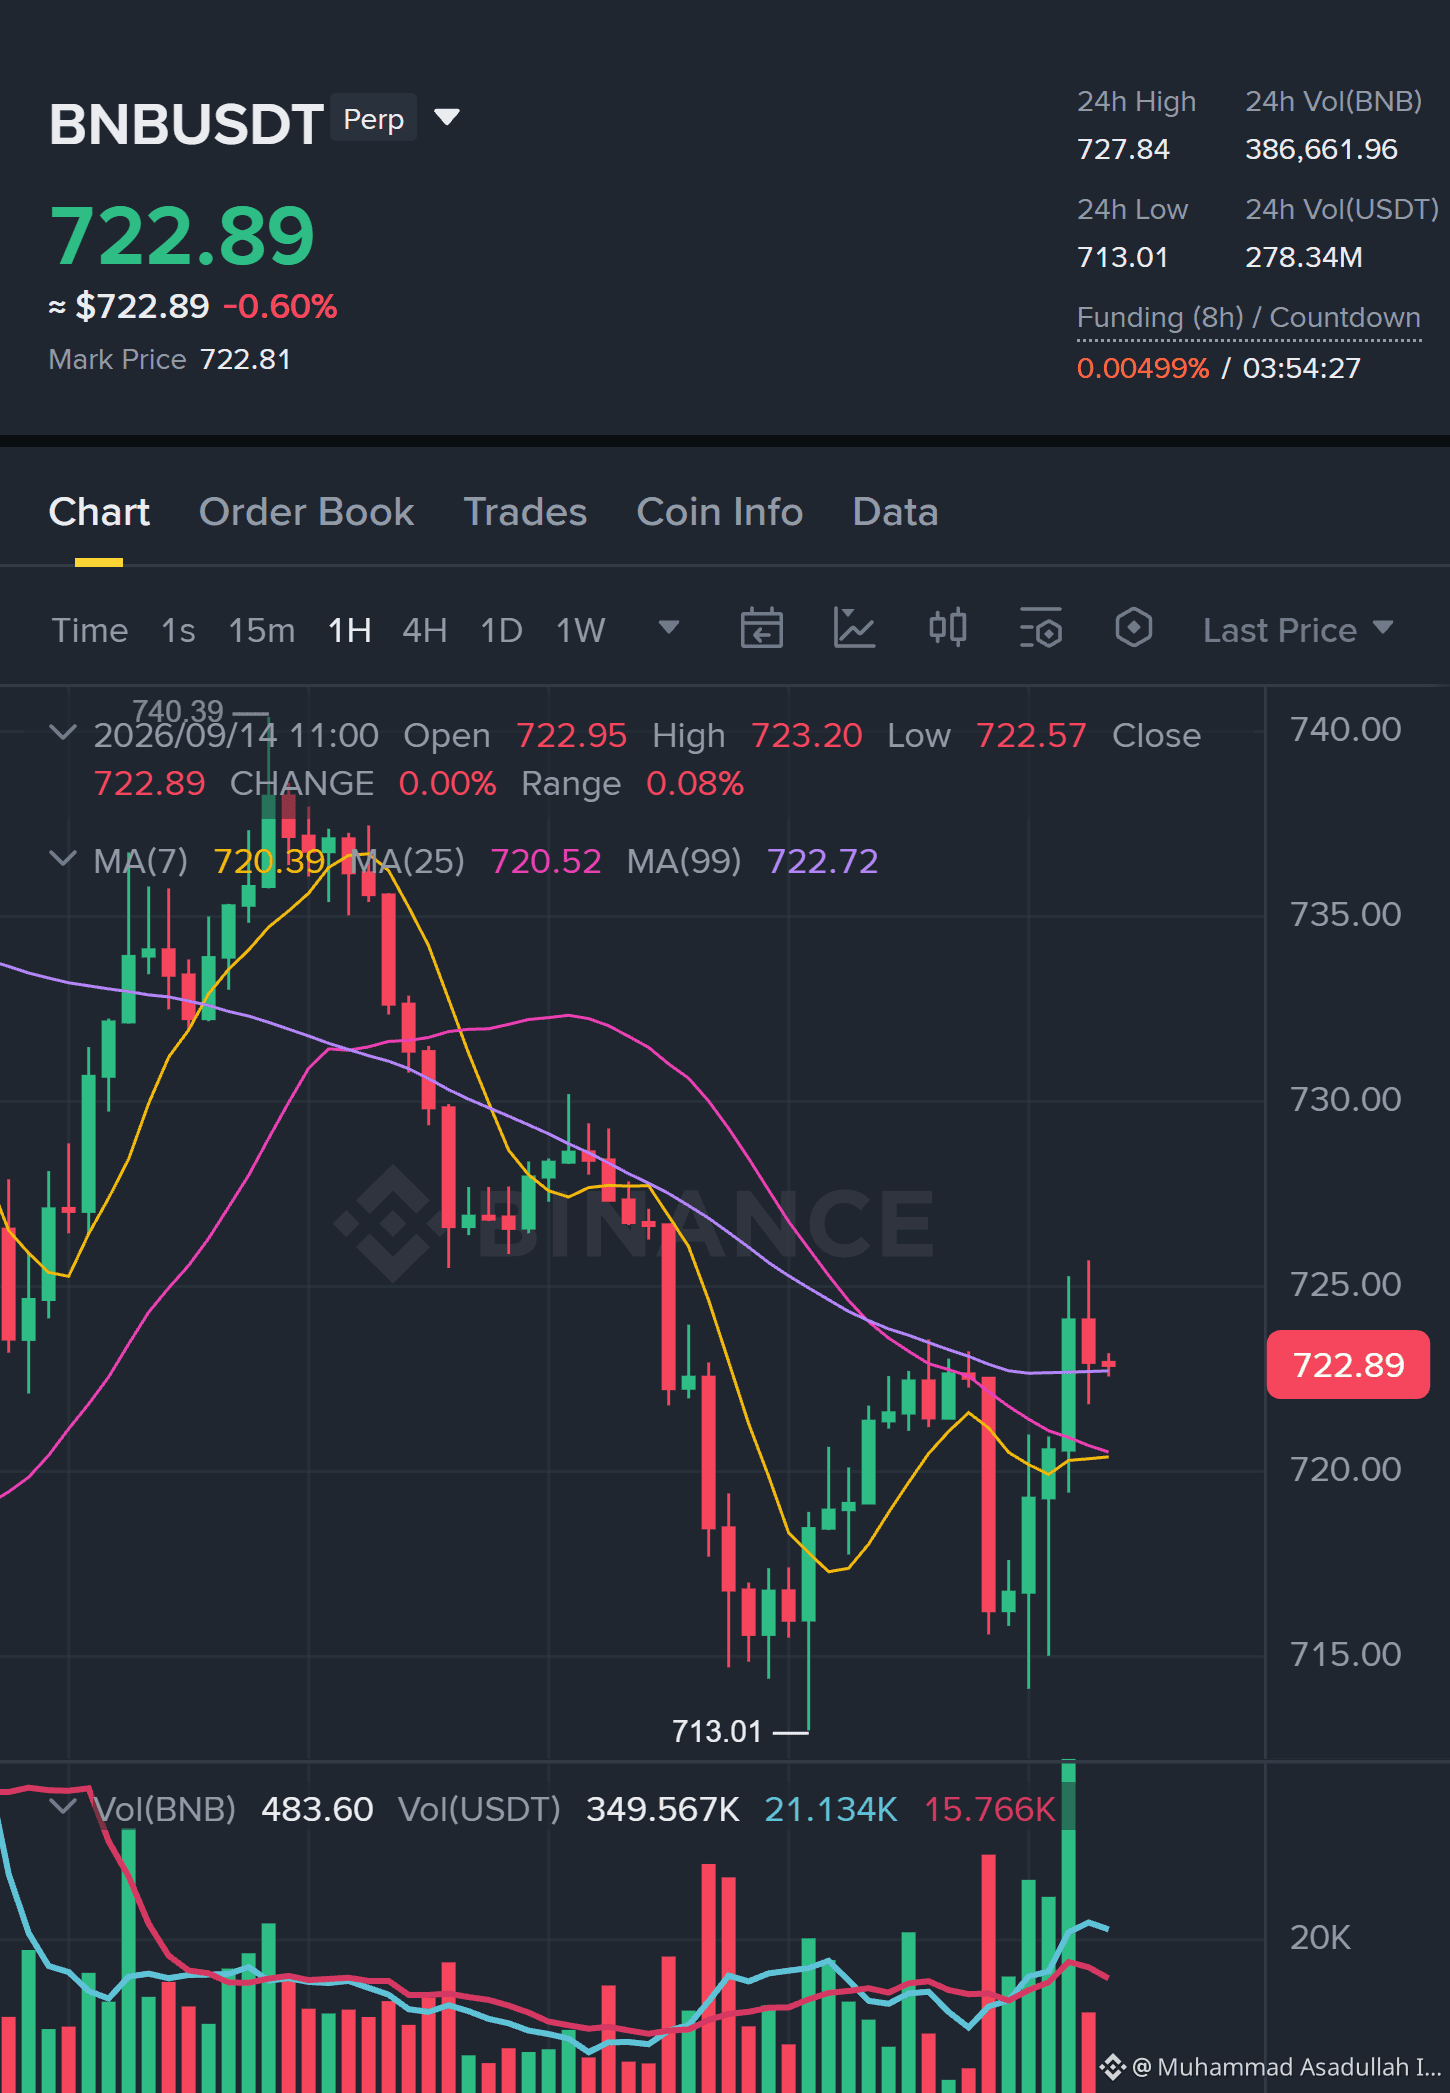Open the calendar date-jump icon
Screen dimensions: 1450x2093
point(761,629)
